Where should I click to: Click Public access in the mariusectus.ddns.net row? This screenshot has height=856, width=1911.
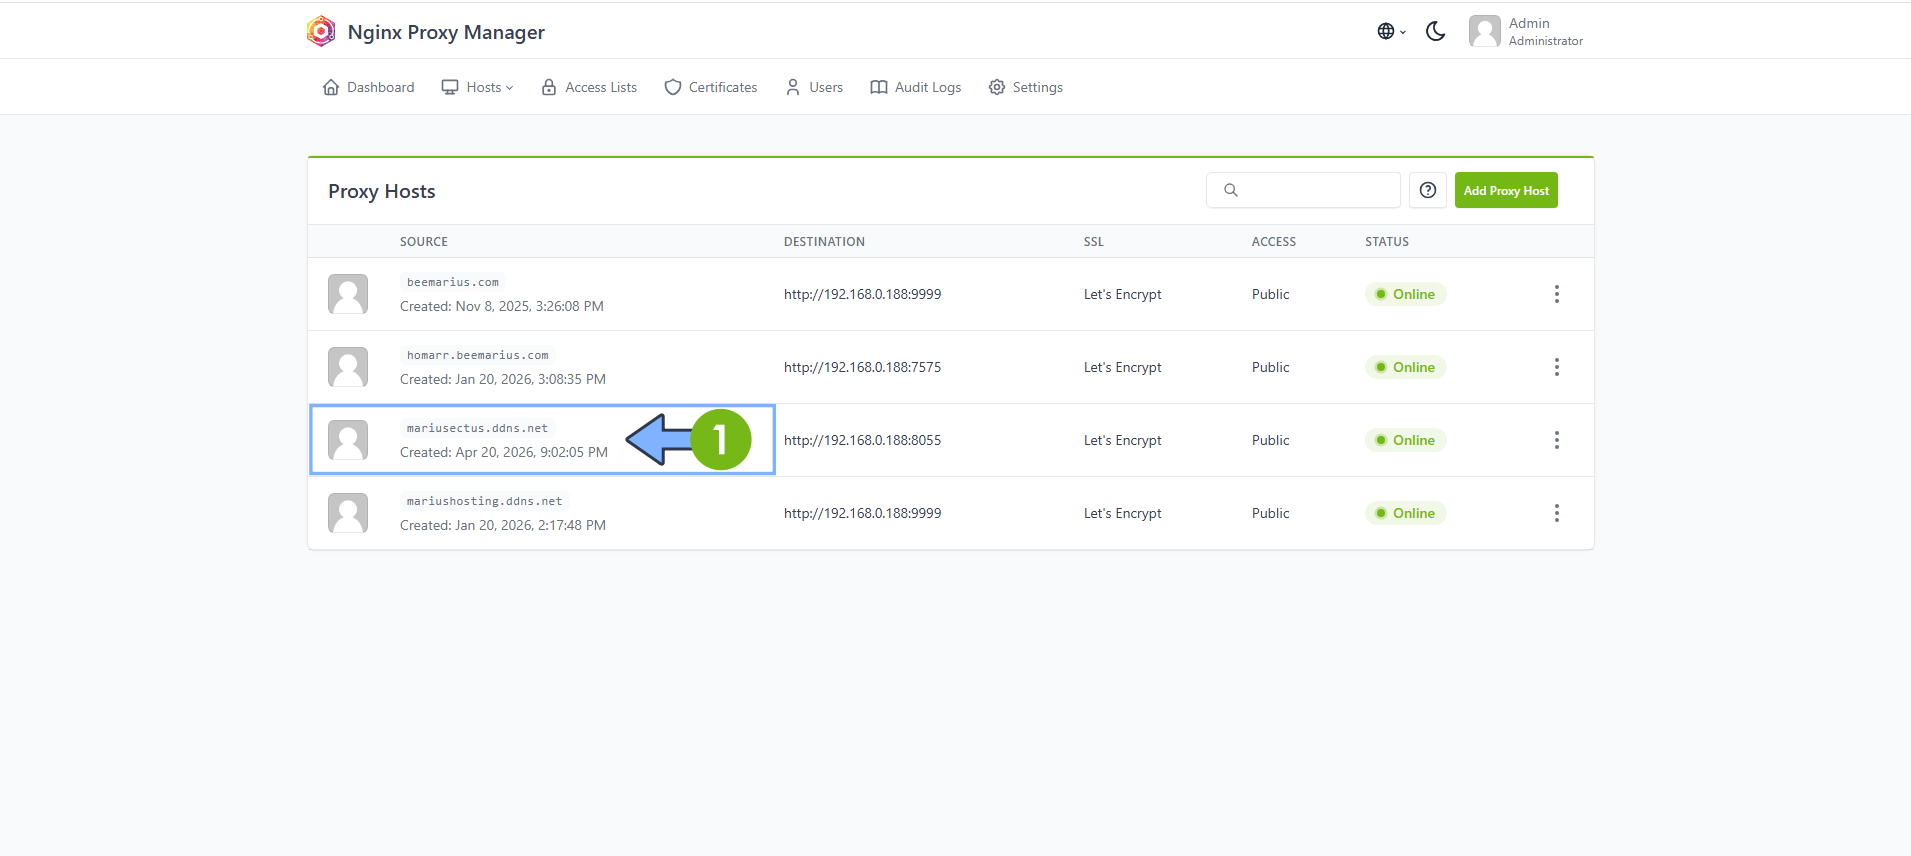click(x=1271, y=440)
